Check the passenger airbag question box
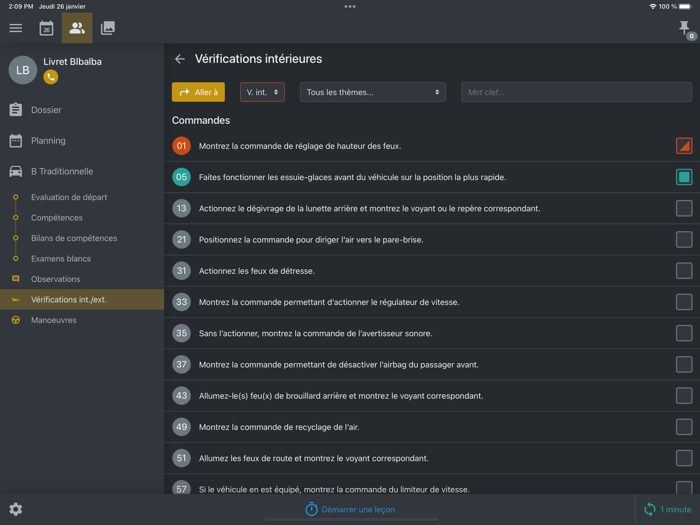 (x=684, y=365)
